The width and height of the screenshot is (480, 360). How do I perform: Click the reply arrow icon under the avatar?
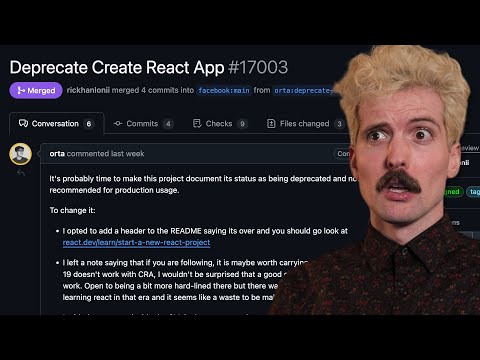(x=21, y=173)
